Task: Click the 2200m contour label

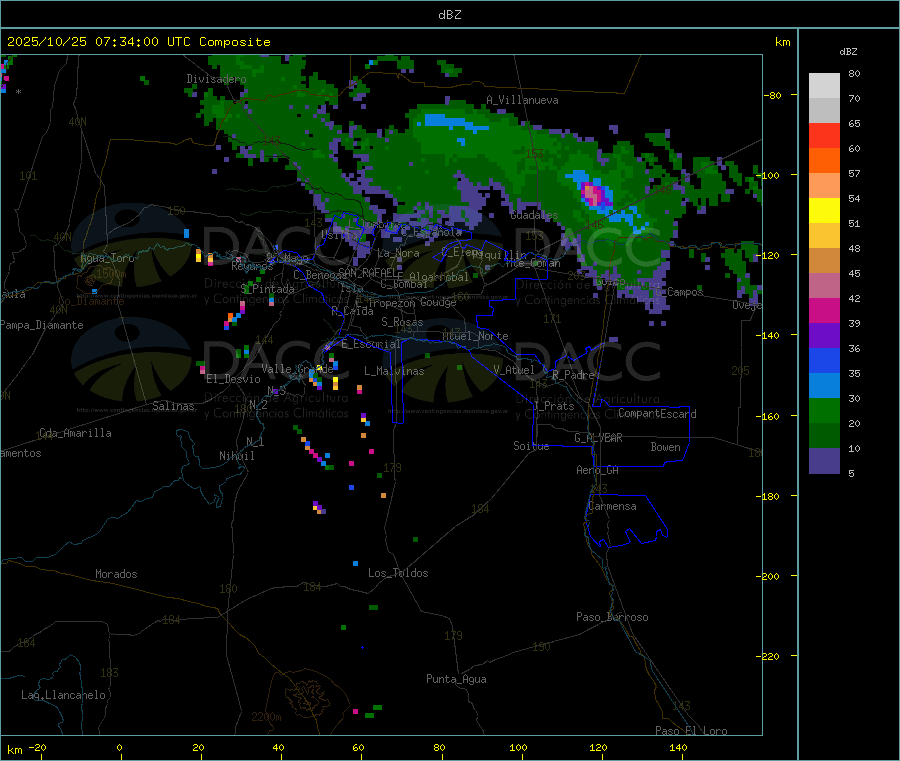Action: click(x=266, y=717)
